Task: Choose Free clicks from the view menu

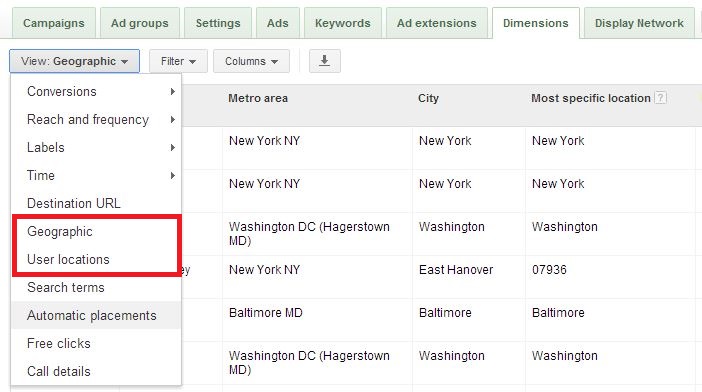Action: coord(96,343)
